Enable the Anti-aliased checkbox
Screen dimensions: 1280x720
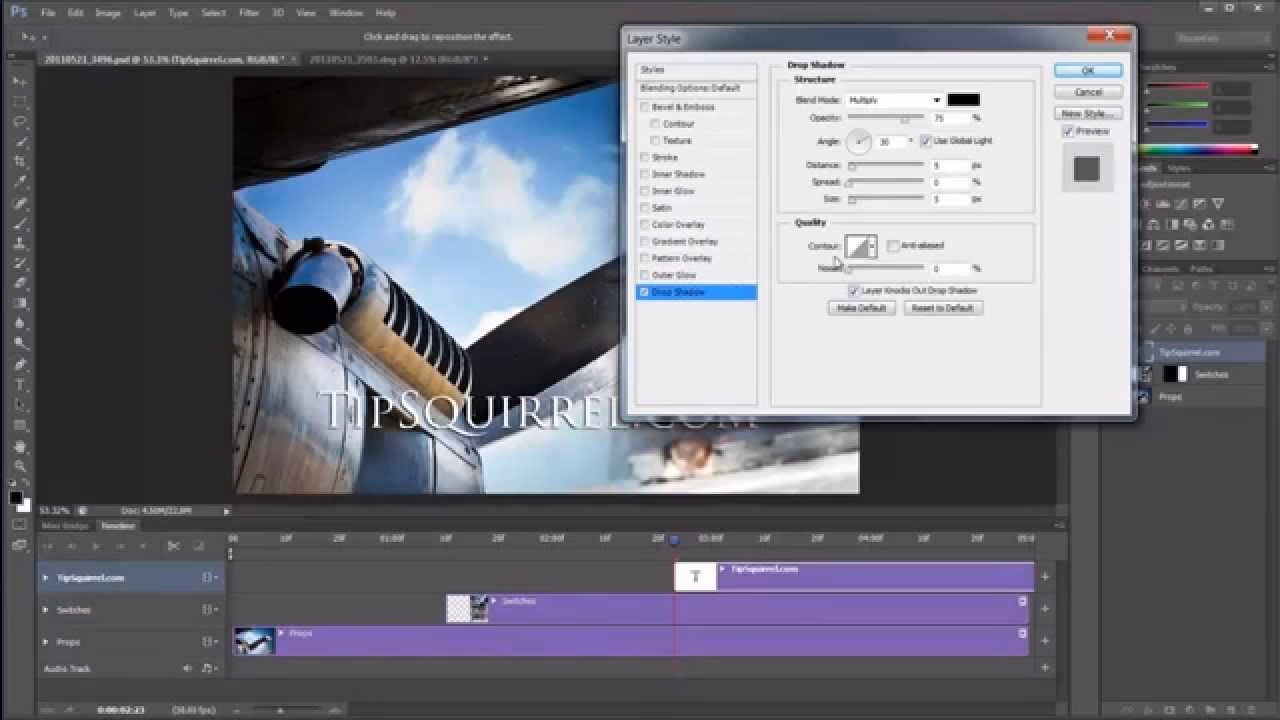click(891, 245)
